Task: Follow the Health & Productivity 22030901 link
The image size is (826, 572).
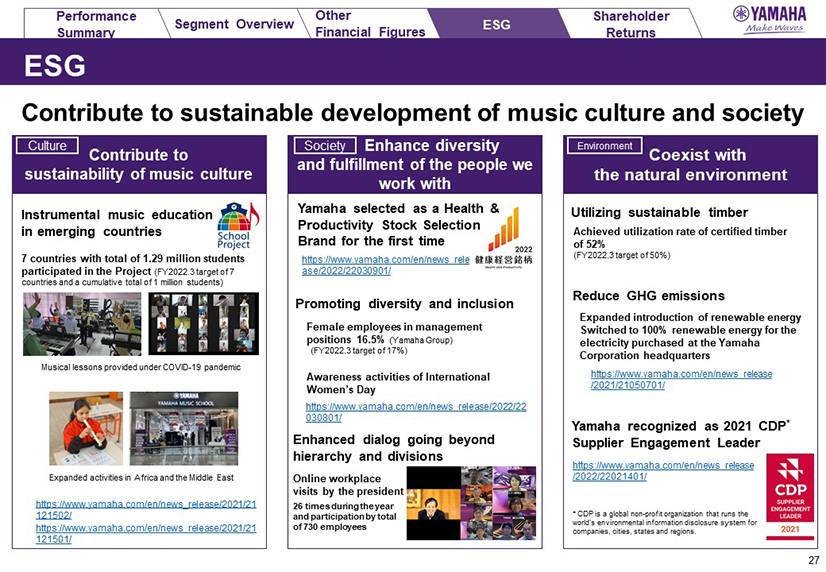Action: (x=385, y=265)
